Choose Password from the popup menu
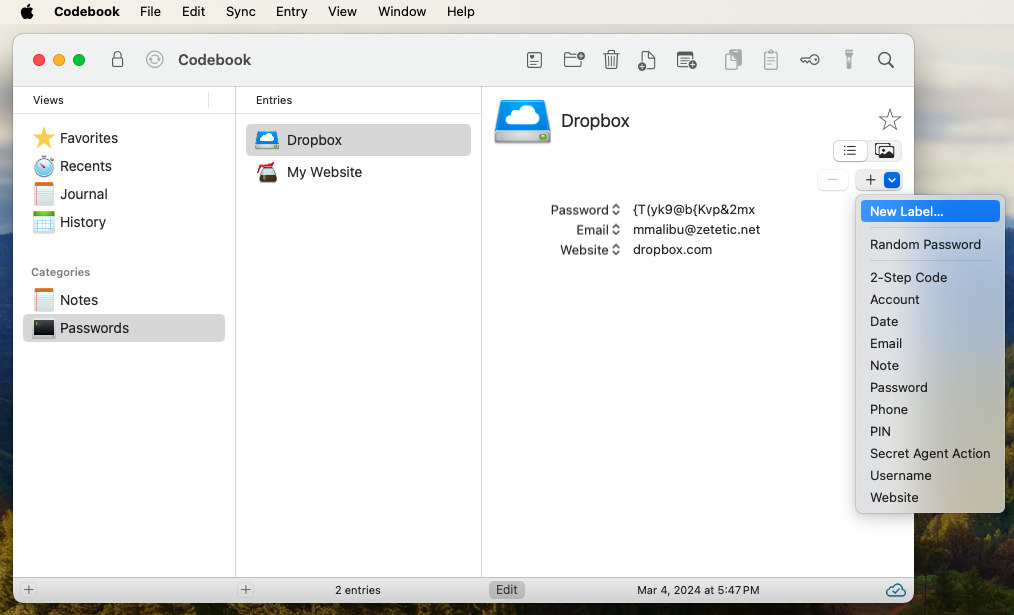Screen dimensions: 1014x615 pos(930,387)
